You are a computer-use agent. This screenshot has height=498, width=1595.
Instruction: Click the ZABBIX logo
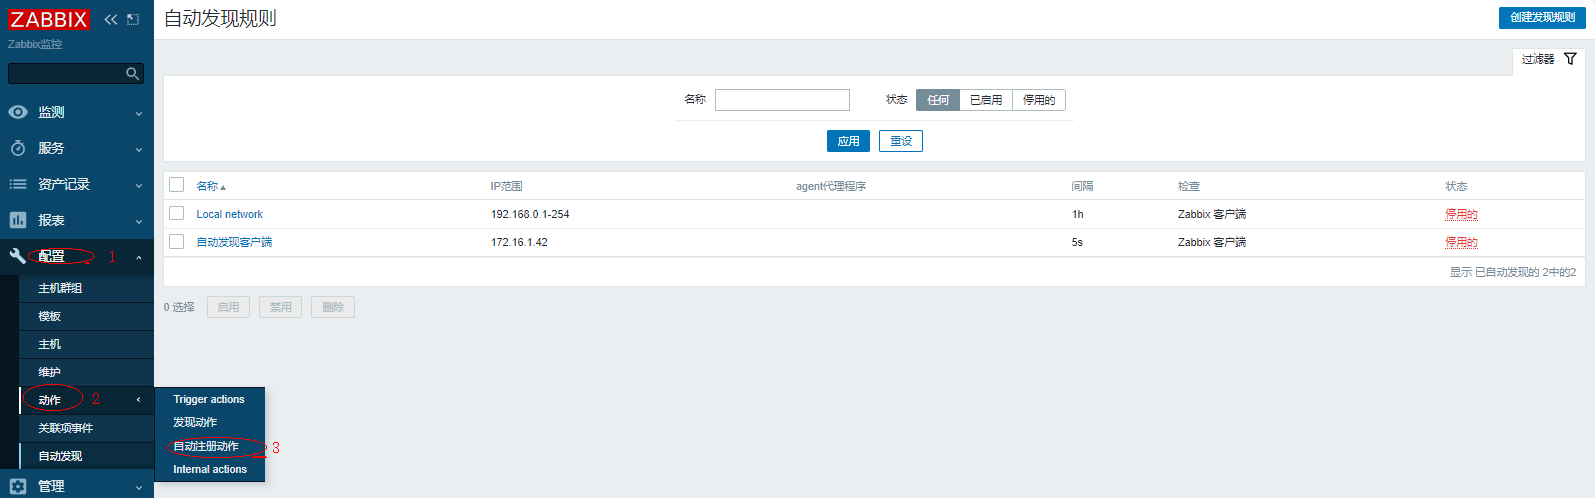[49, 19]
